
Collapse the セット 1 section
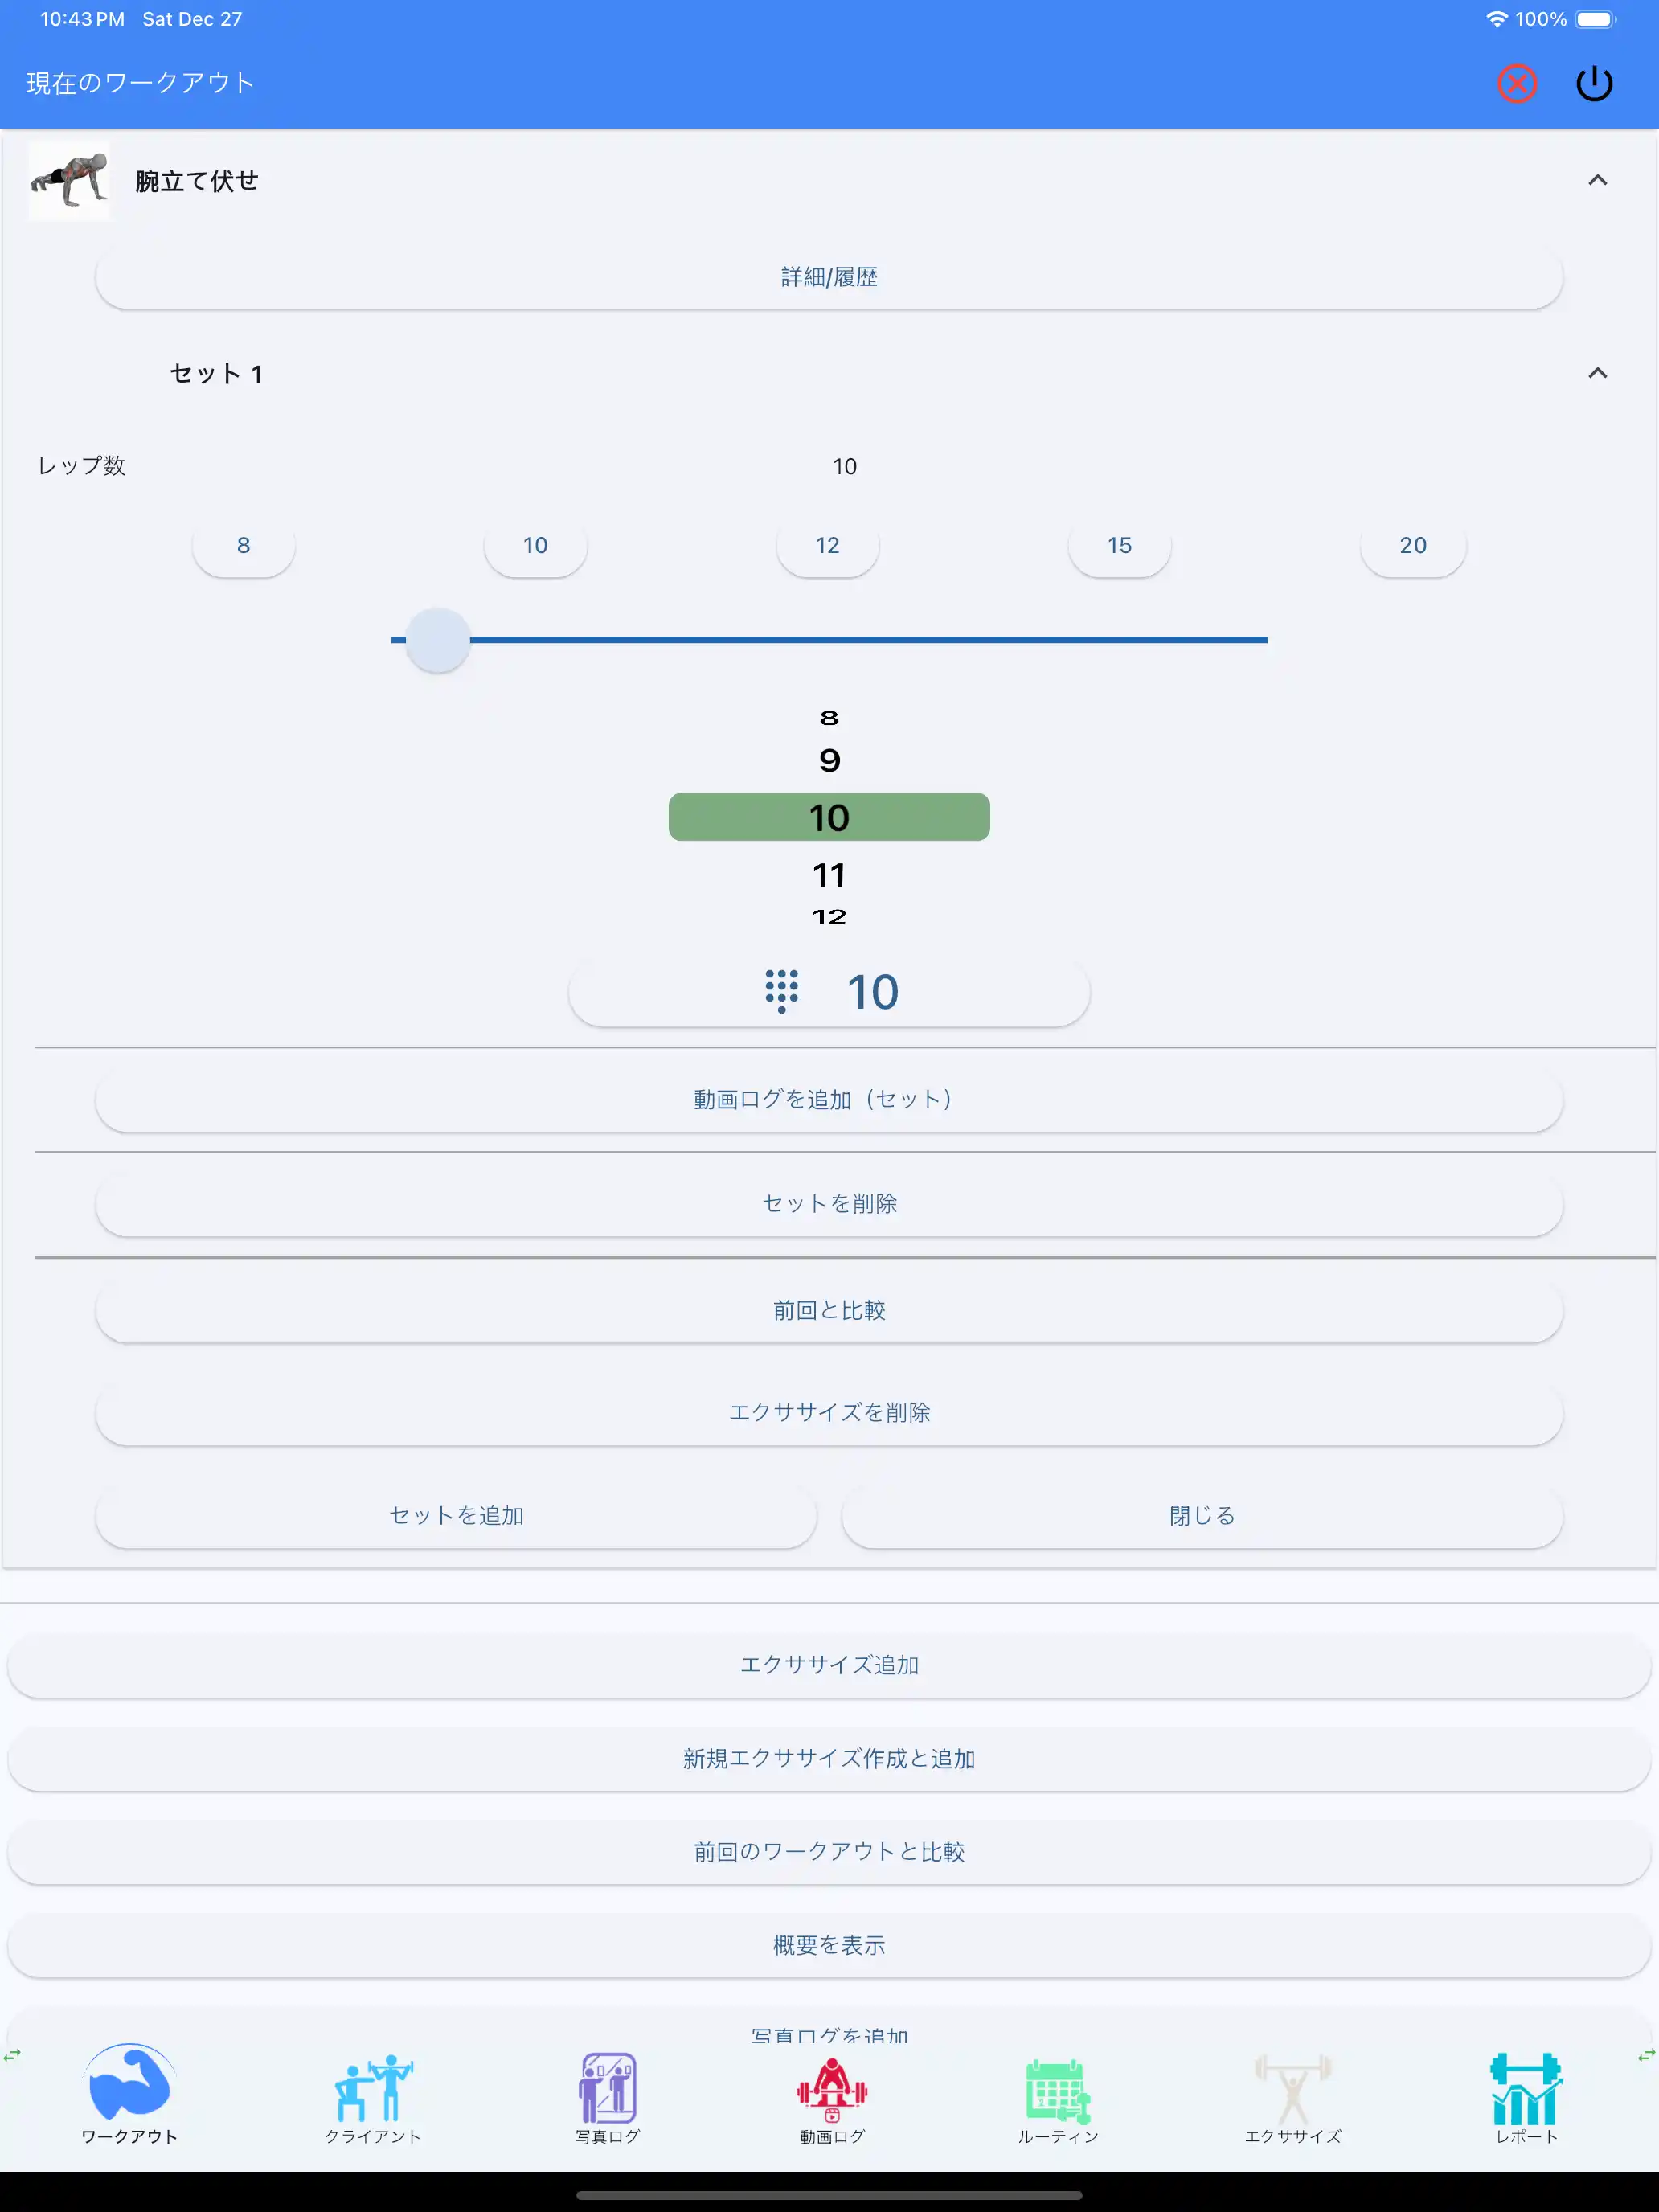pos(1597,373)
